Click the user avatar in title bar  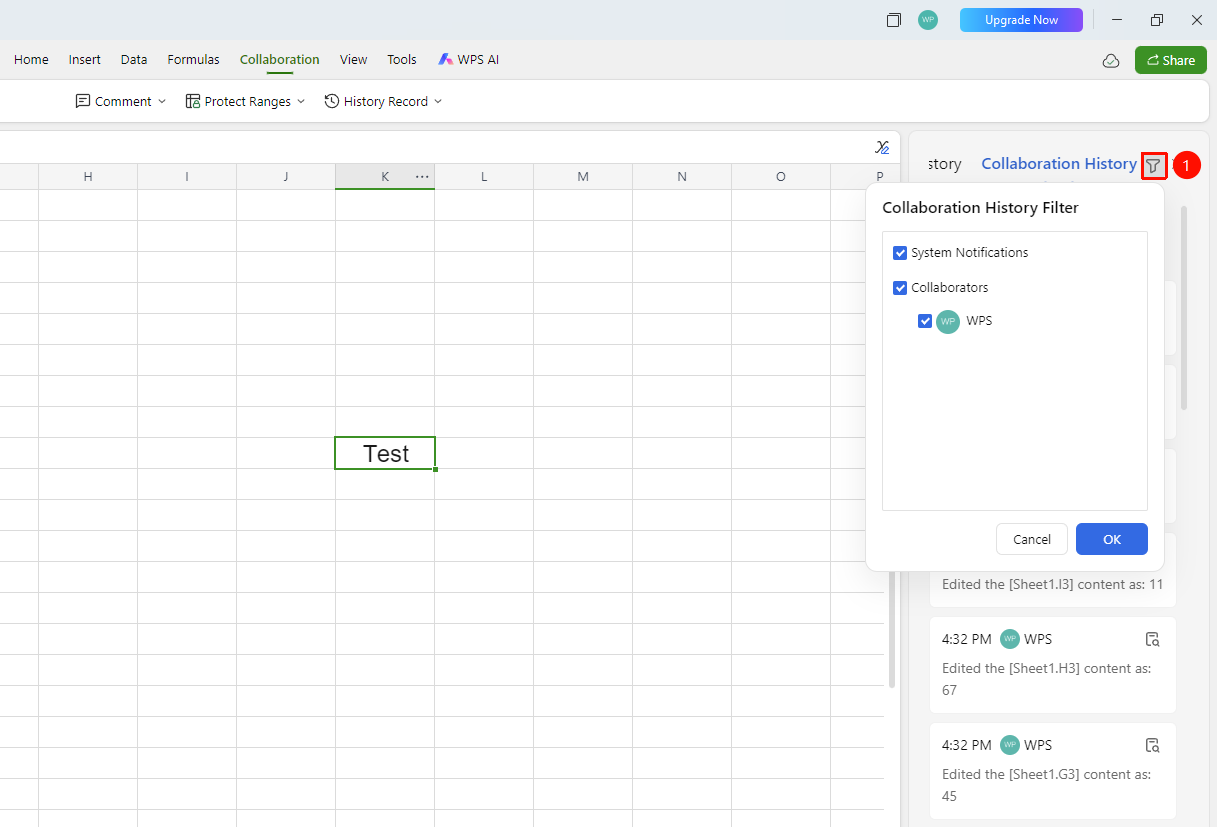pyautogui.click(x=928, y=20)
